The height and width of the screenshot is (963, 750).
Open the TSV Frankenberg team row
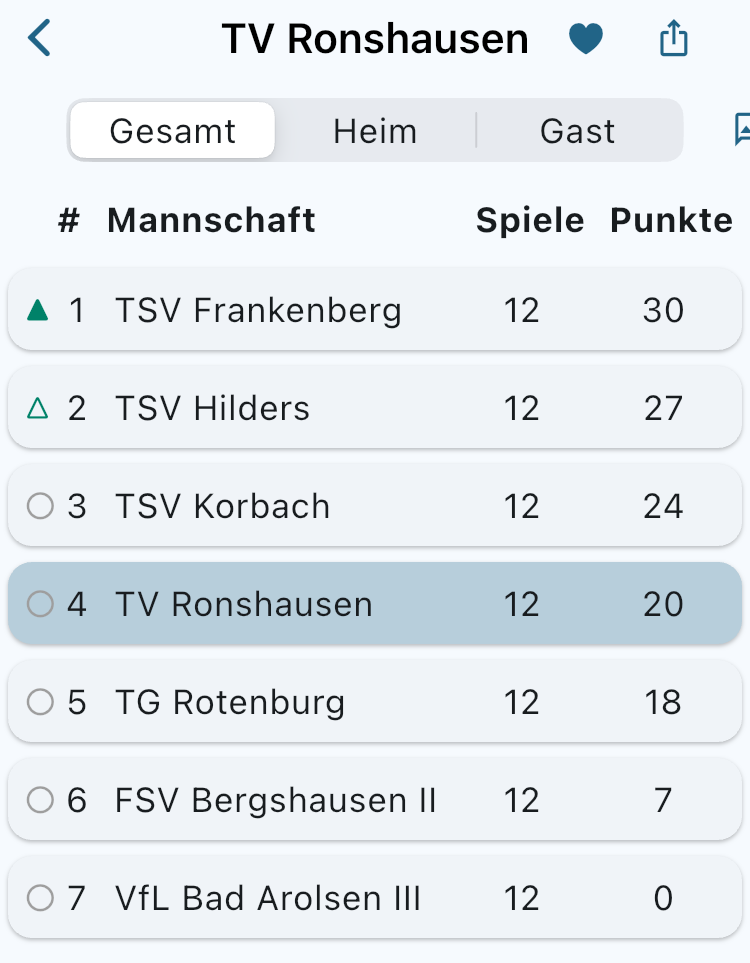tap(258, 310)
